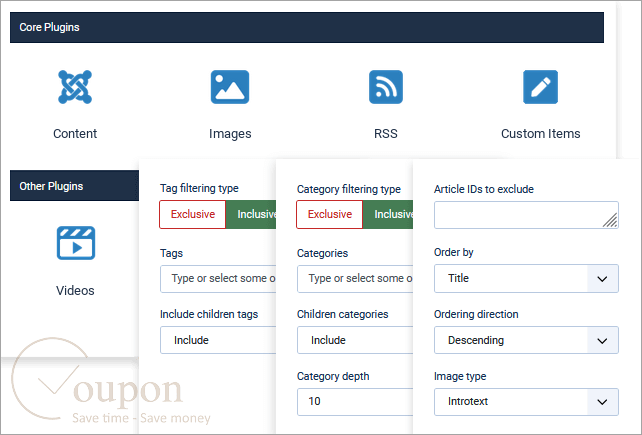Click the Categories selection field
This screenshot has height=435, width=642.
[x=355, y=279]
